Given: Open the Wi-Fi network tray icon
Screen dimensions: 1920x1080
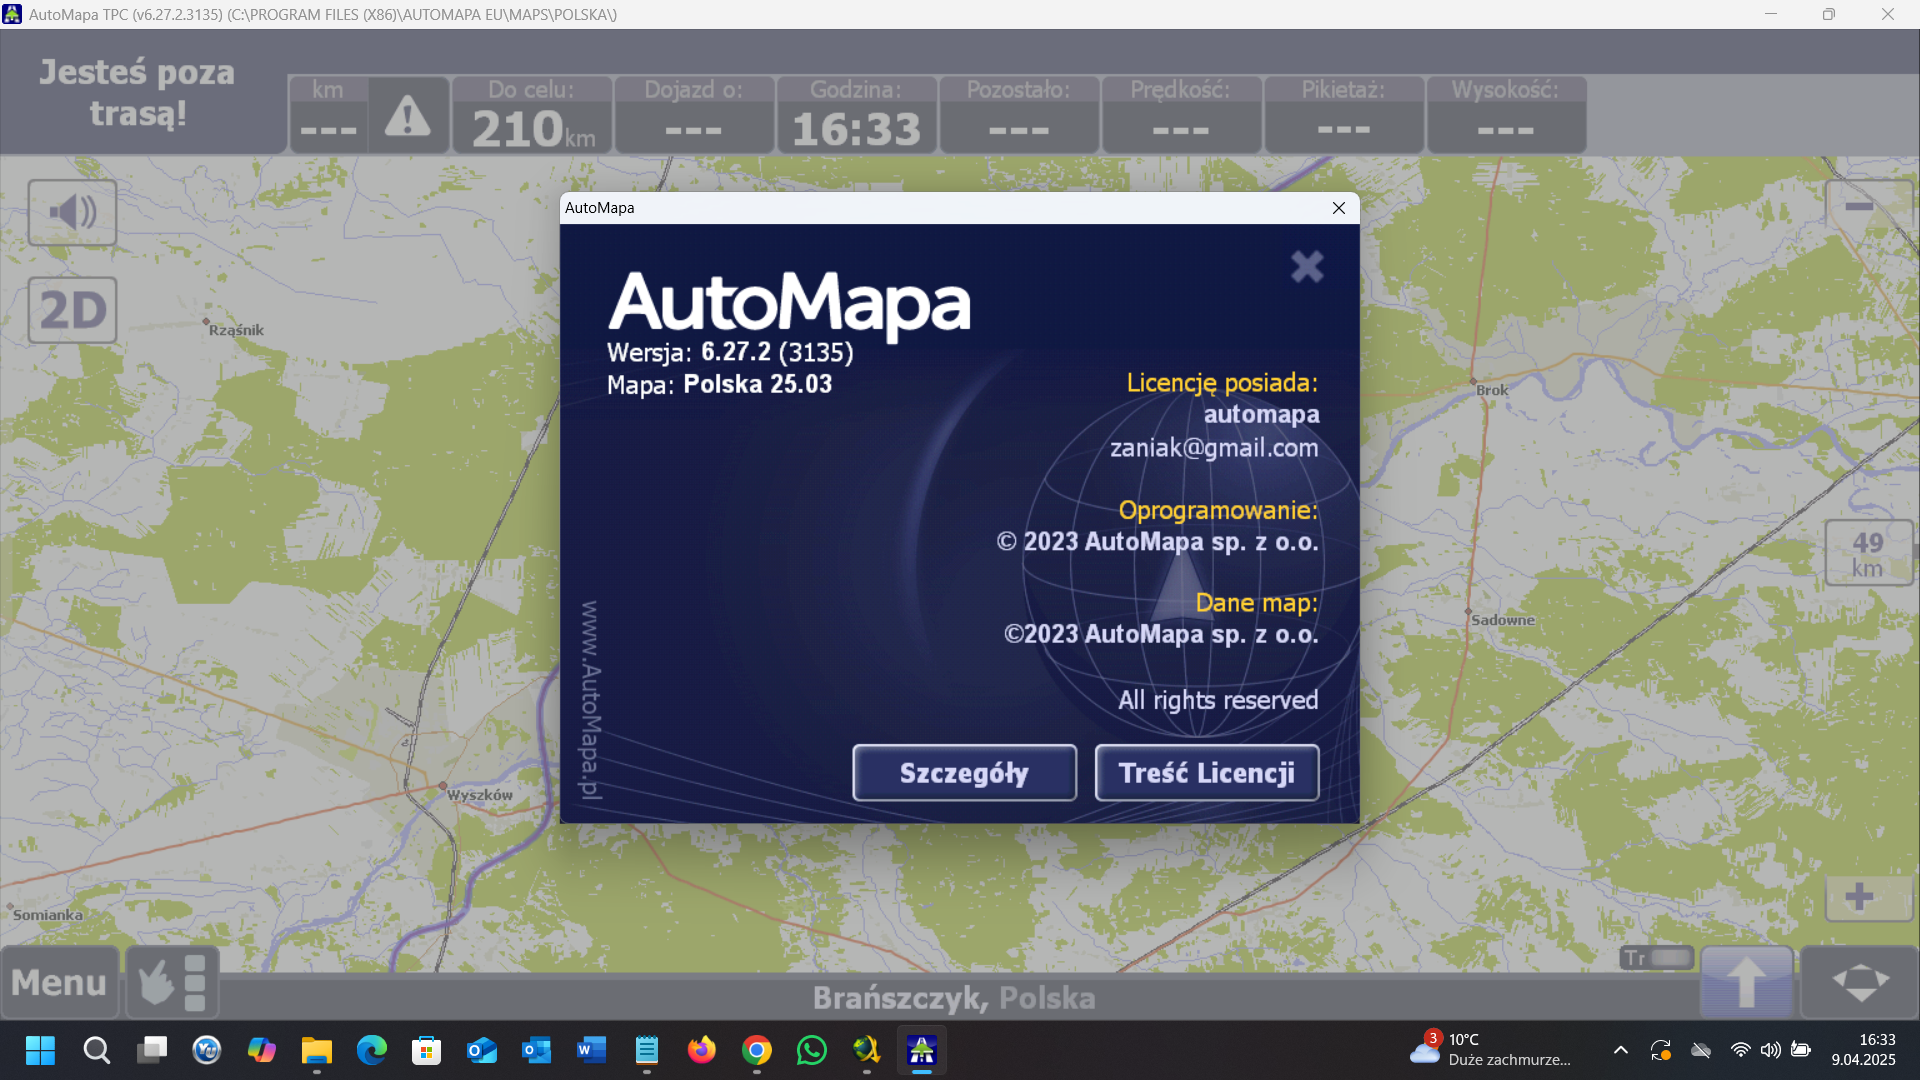Looking at the screenshot, I should click(x=1740, y=1050).
